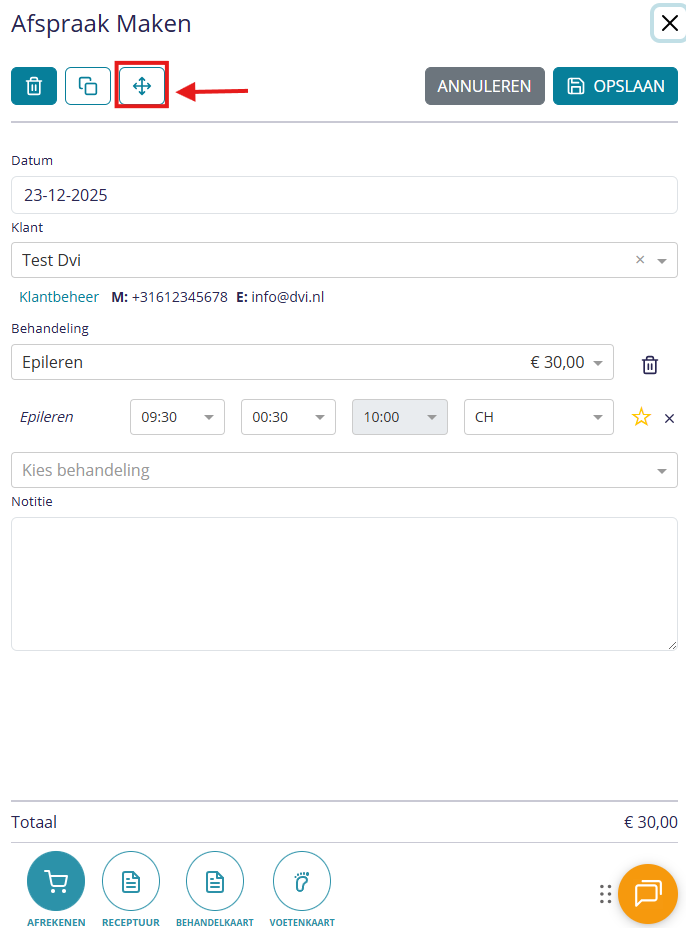Image resolution: width=686 pixels, height=928 pixels.
Task: Open the start time 09:30 dropdown
Action: coord(177,417)
